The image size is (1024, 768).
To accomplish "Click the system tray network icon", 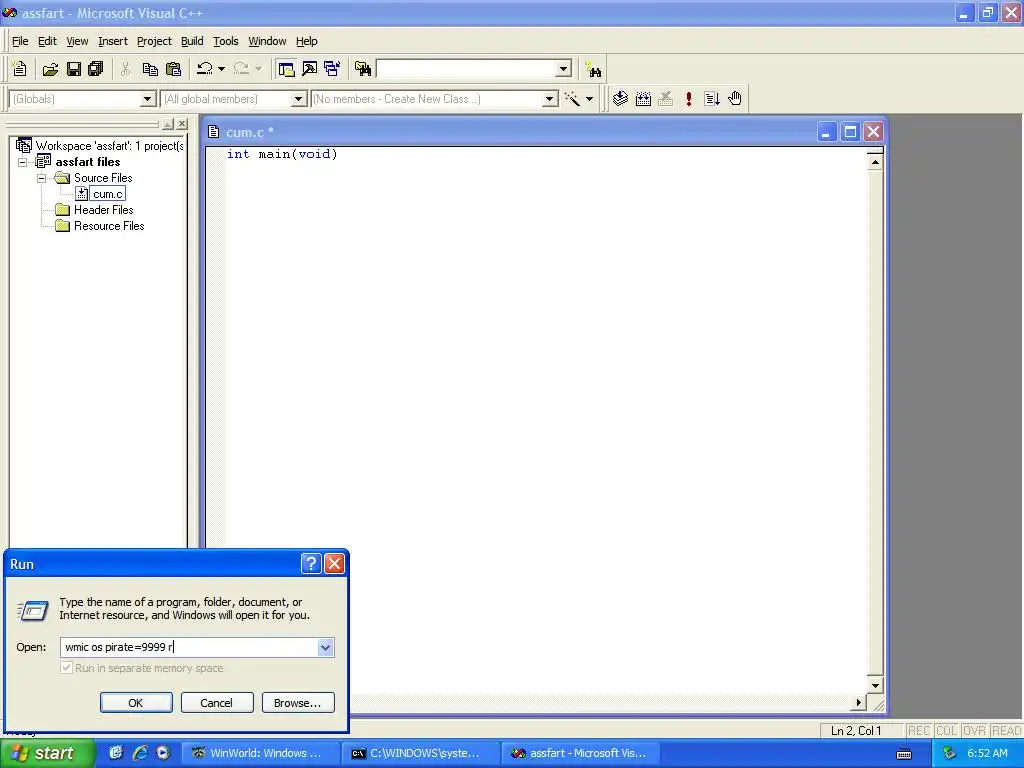I will (x=950, y=753).
